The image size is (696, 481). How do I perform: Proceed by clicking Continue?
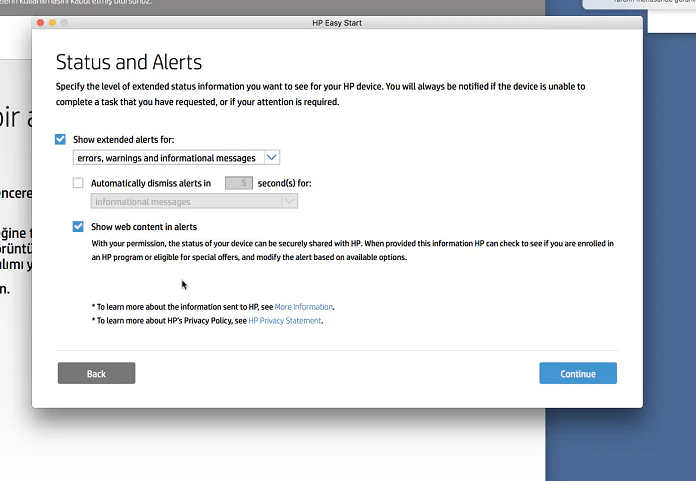[x=578, y=373]
